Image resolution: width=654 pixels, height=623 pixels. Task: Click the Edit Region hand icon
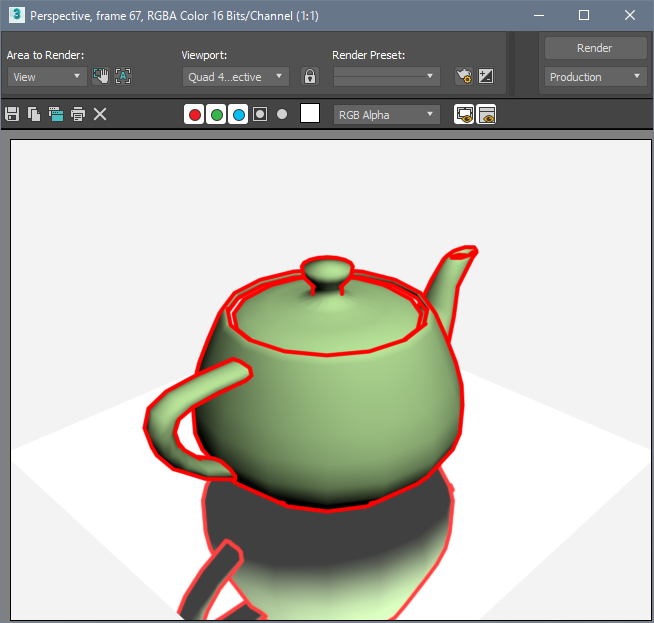pyautogui.click(x=101, y=76)
